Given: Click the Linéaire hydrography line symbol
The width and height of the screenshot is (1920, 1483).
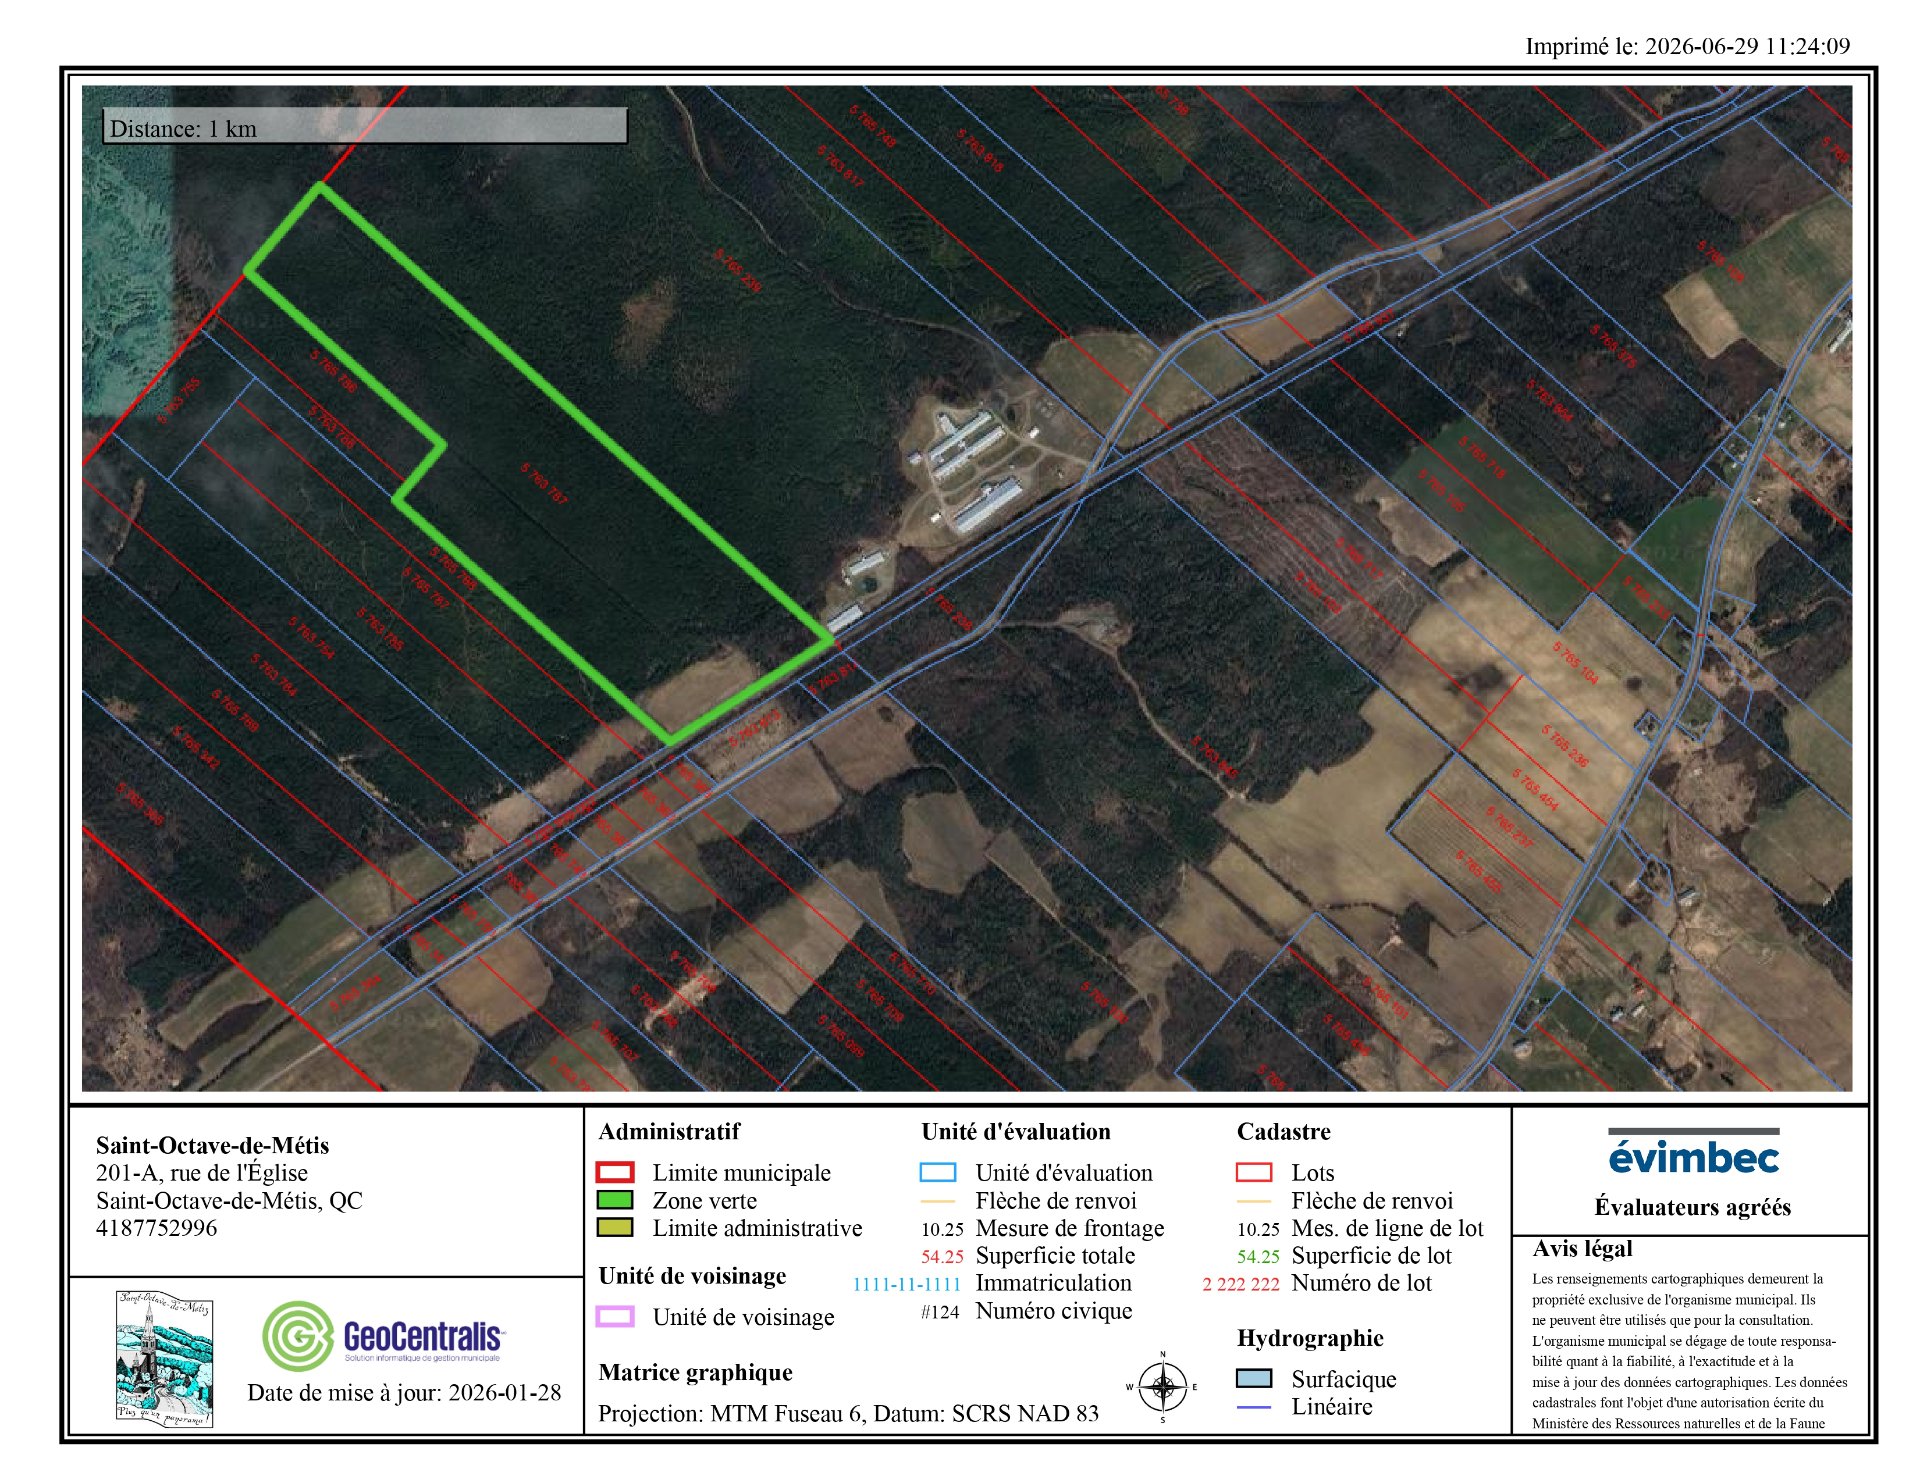Looking at the screenshot, I should tap(1254, 1407).
